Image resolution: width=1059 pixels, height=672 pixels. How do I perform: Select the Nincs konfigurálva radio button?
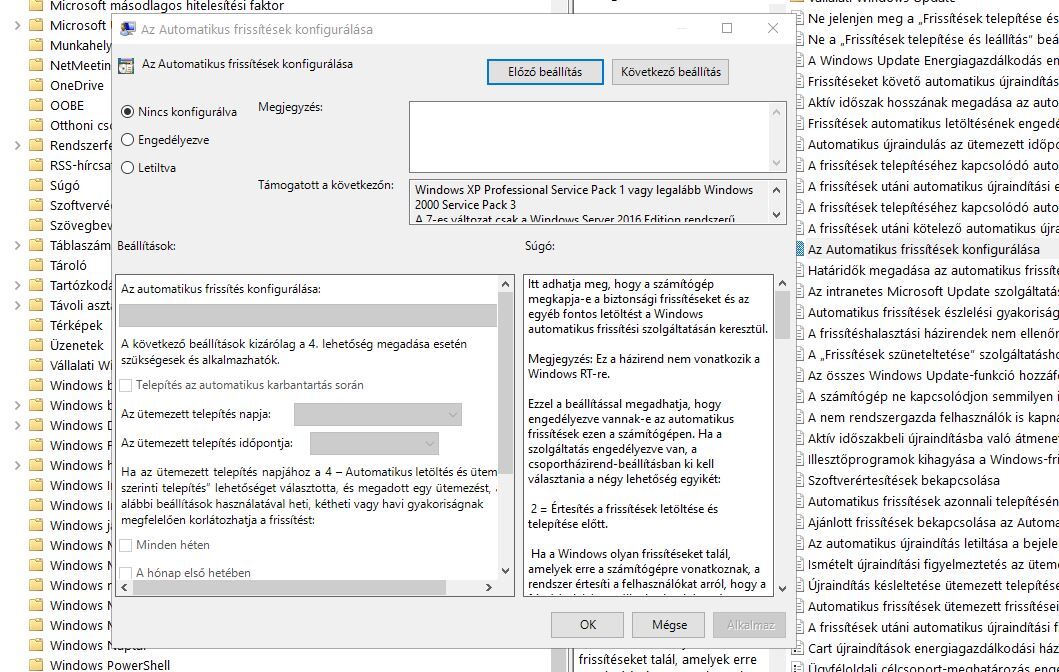coord(127,111)
